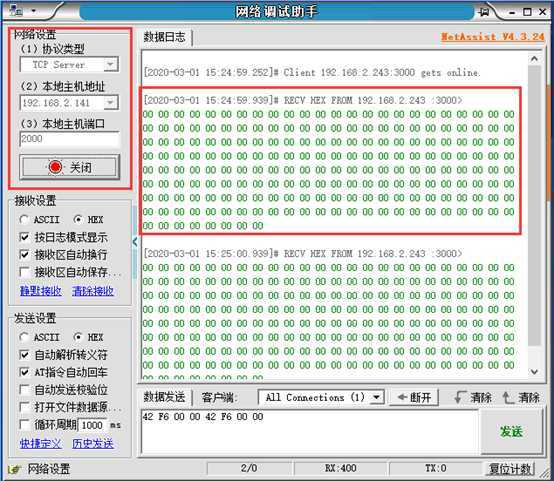This screenshot has width=554, height=481.
Task: Click the 网络设置 status bar icon
Action: (x=14, y=469)
